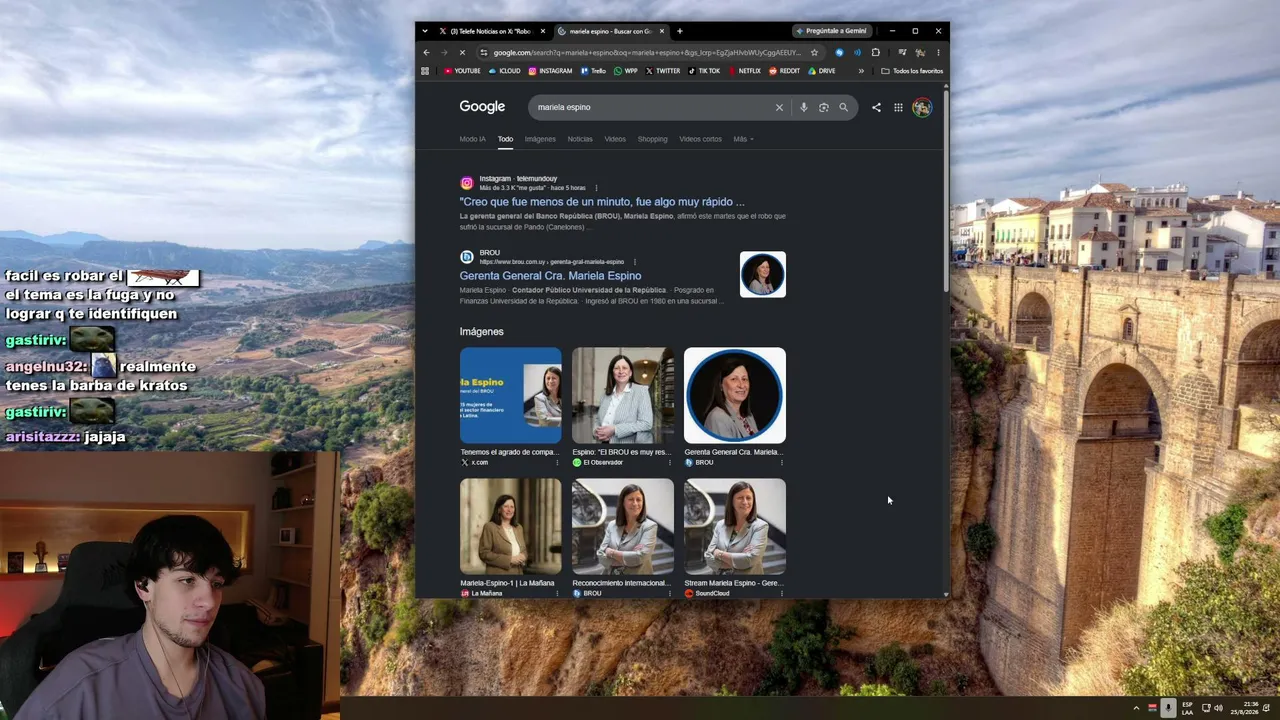Open options for the Instagram telemundouy result
The height and width of the screenshot is (720, 1280).
pyautogui.click(x=596, y=188)
